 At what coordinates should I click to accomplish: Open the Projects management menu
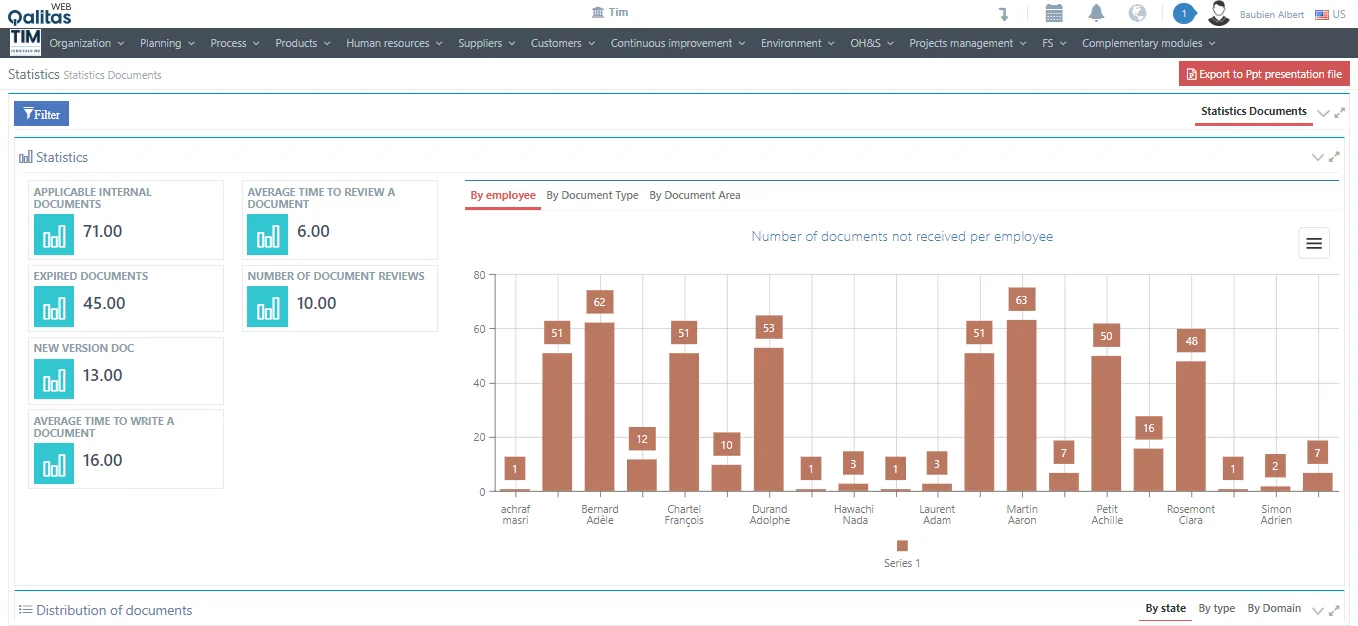[x=968, y=43]
